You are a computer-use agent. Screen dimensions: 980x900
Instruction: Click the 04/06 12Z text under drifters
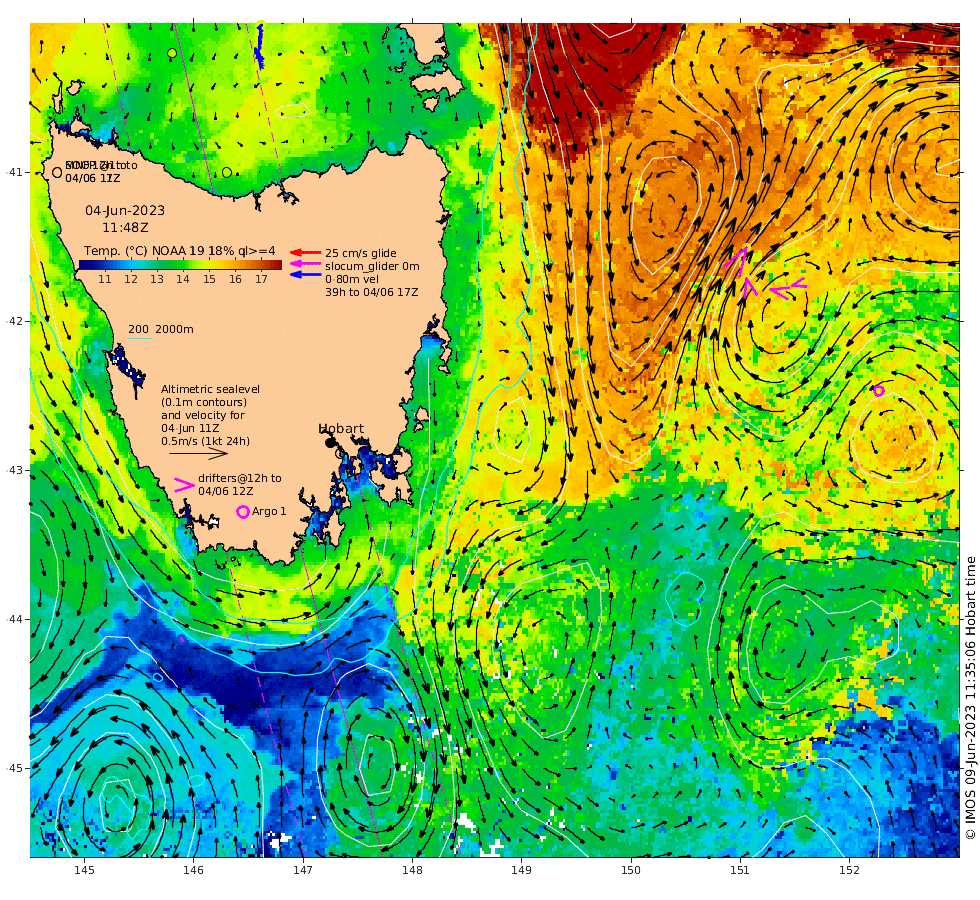point(226,491)
